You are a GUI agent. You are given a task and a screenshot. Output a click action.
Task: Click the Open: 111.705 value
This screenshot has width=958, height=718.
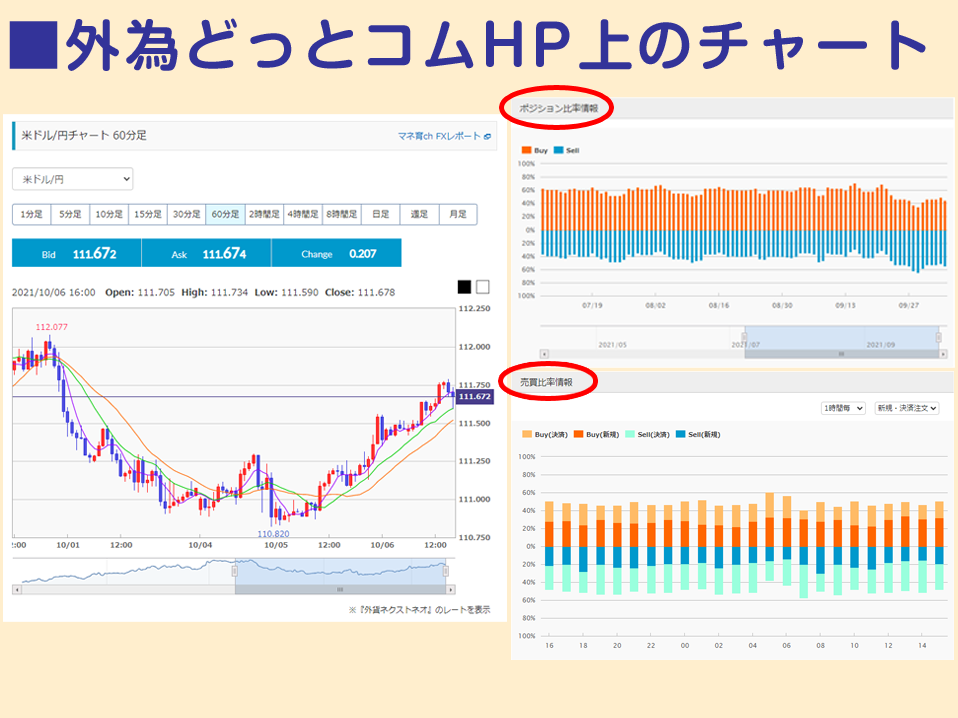(x=140, y=293)
